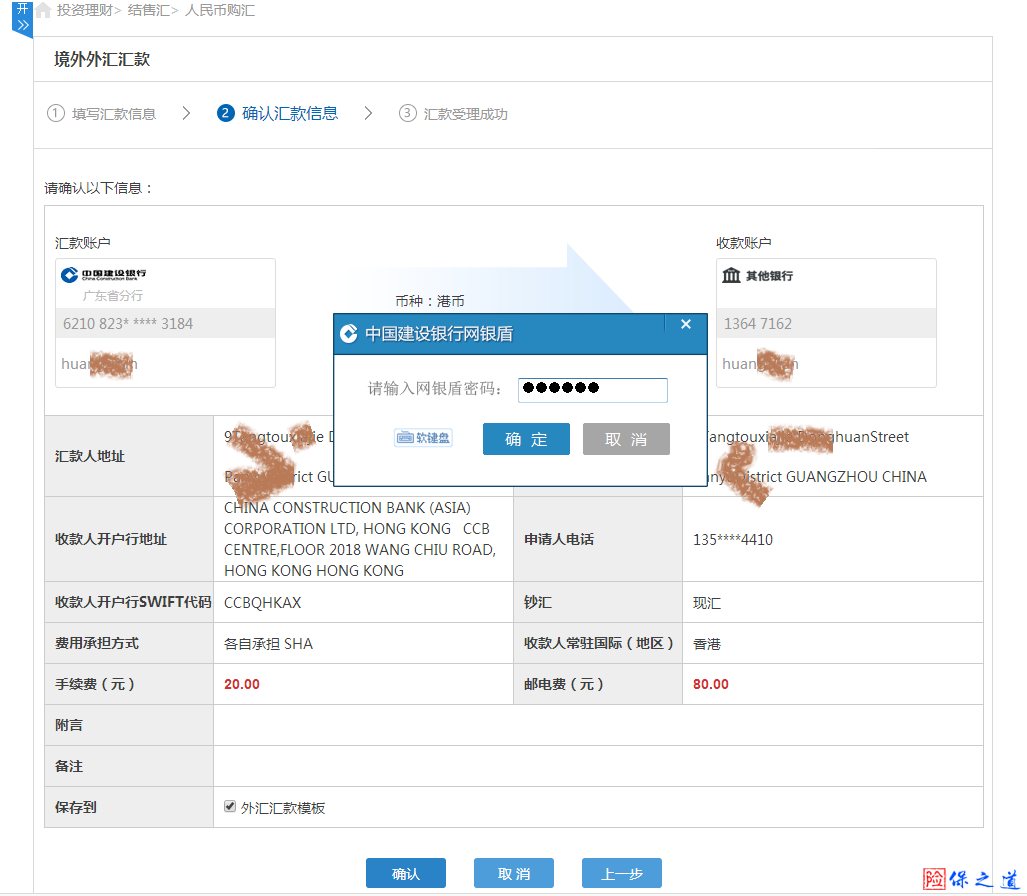The height and width of the screenshot is (896, 1027).
Task: Select the fee method 各自承担 SHA
Action: [x=269, y=644]
